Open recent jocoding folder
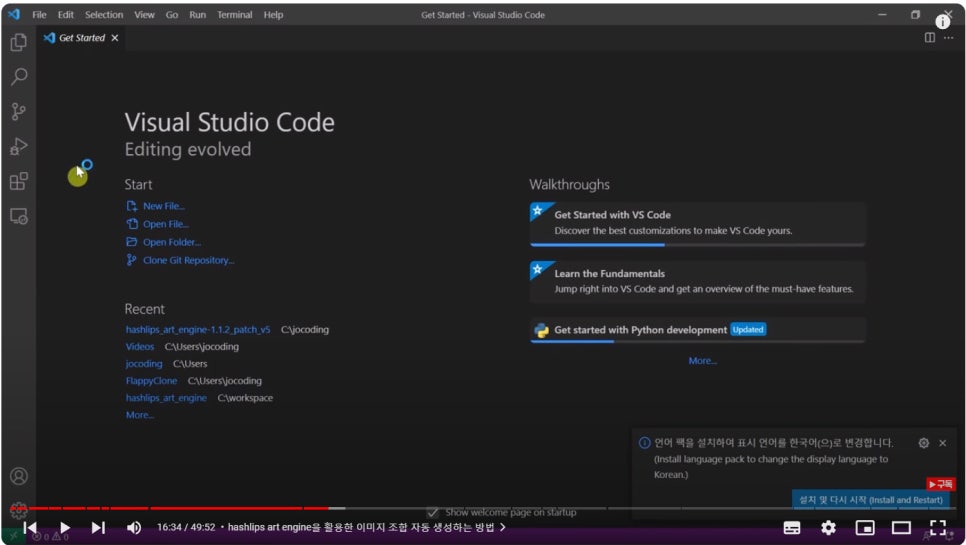The image size is (966, 545). point(144,364)
